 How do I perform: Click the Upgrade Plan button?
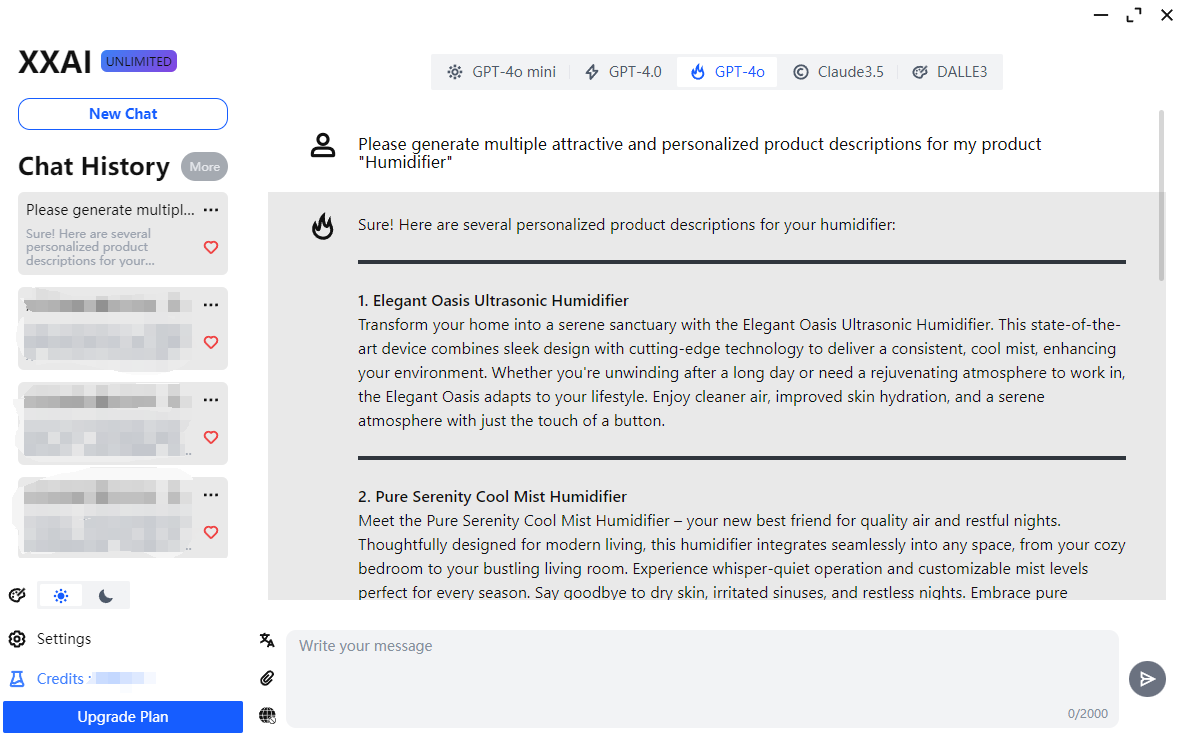pos(123,717)
